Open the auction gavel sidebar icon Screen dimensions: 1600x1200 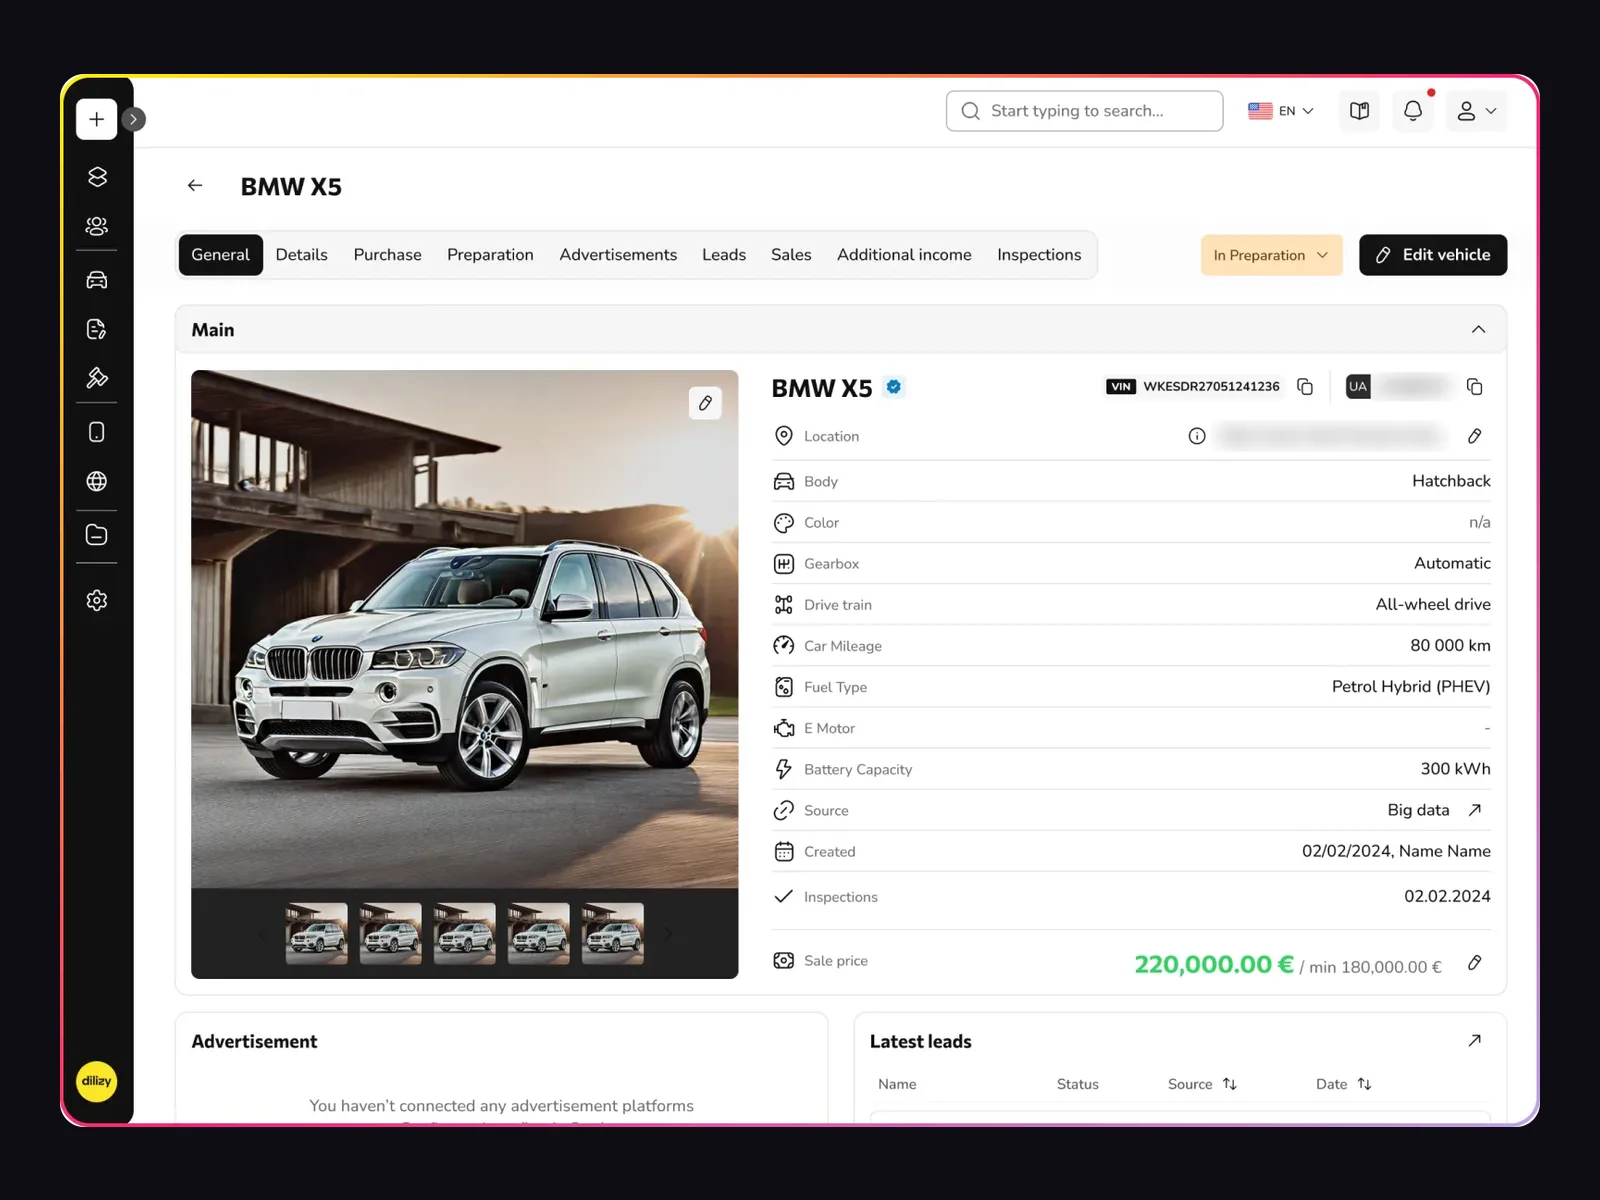[96, 378]
